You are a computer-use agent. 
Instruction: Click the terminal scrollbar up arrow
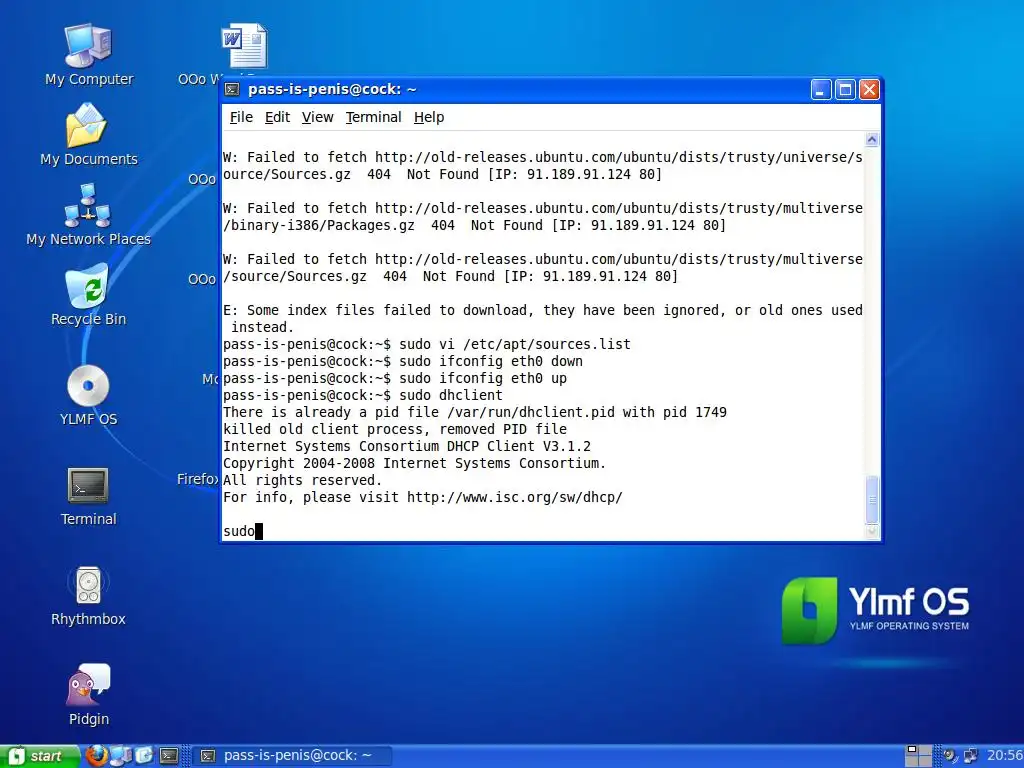(872, 139)
